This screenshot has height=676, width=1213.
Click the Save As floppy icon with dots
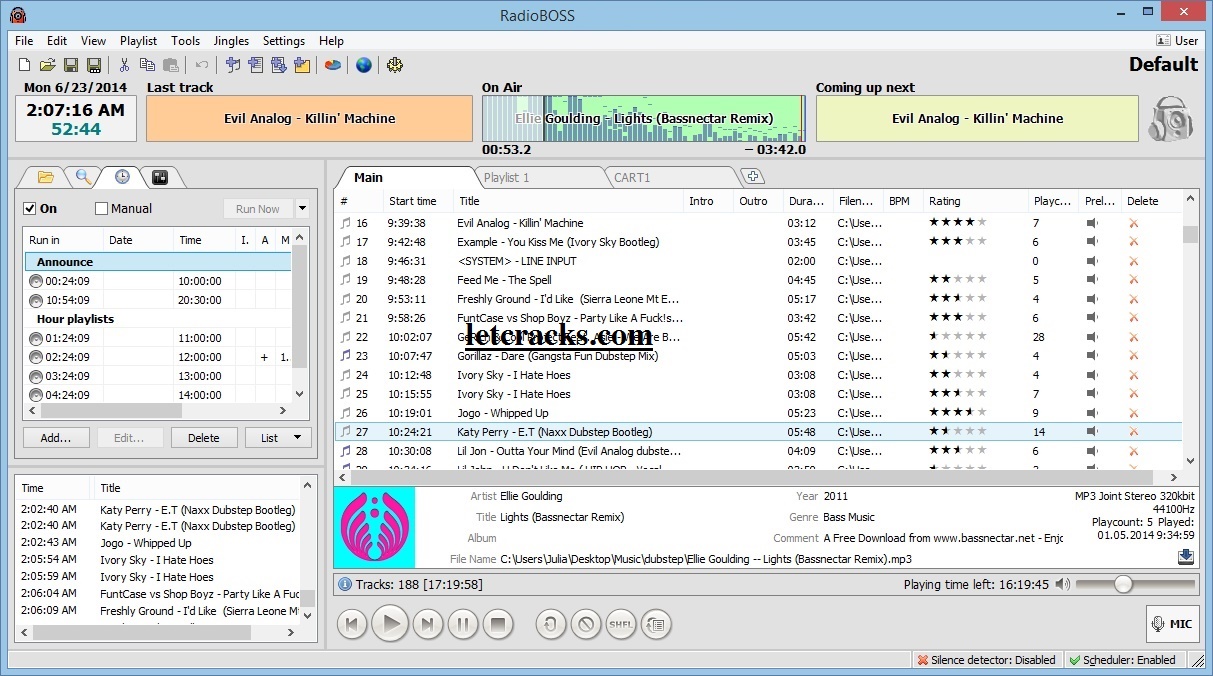point(94,65)
